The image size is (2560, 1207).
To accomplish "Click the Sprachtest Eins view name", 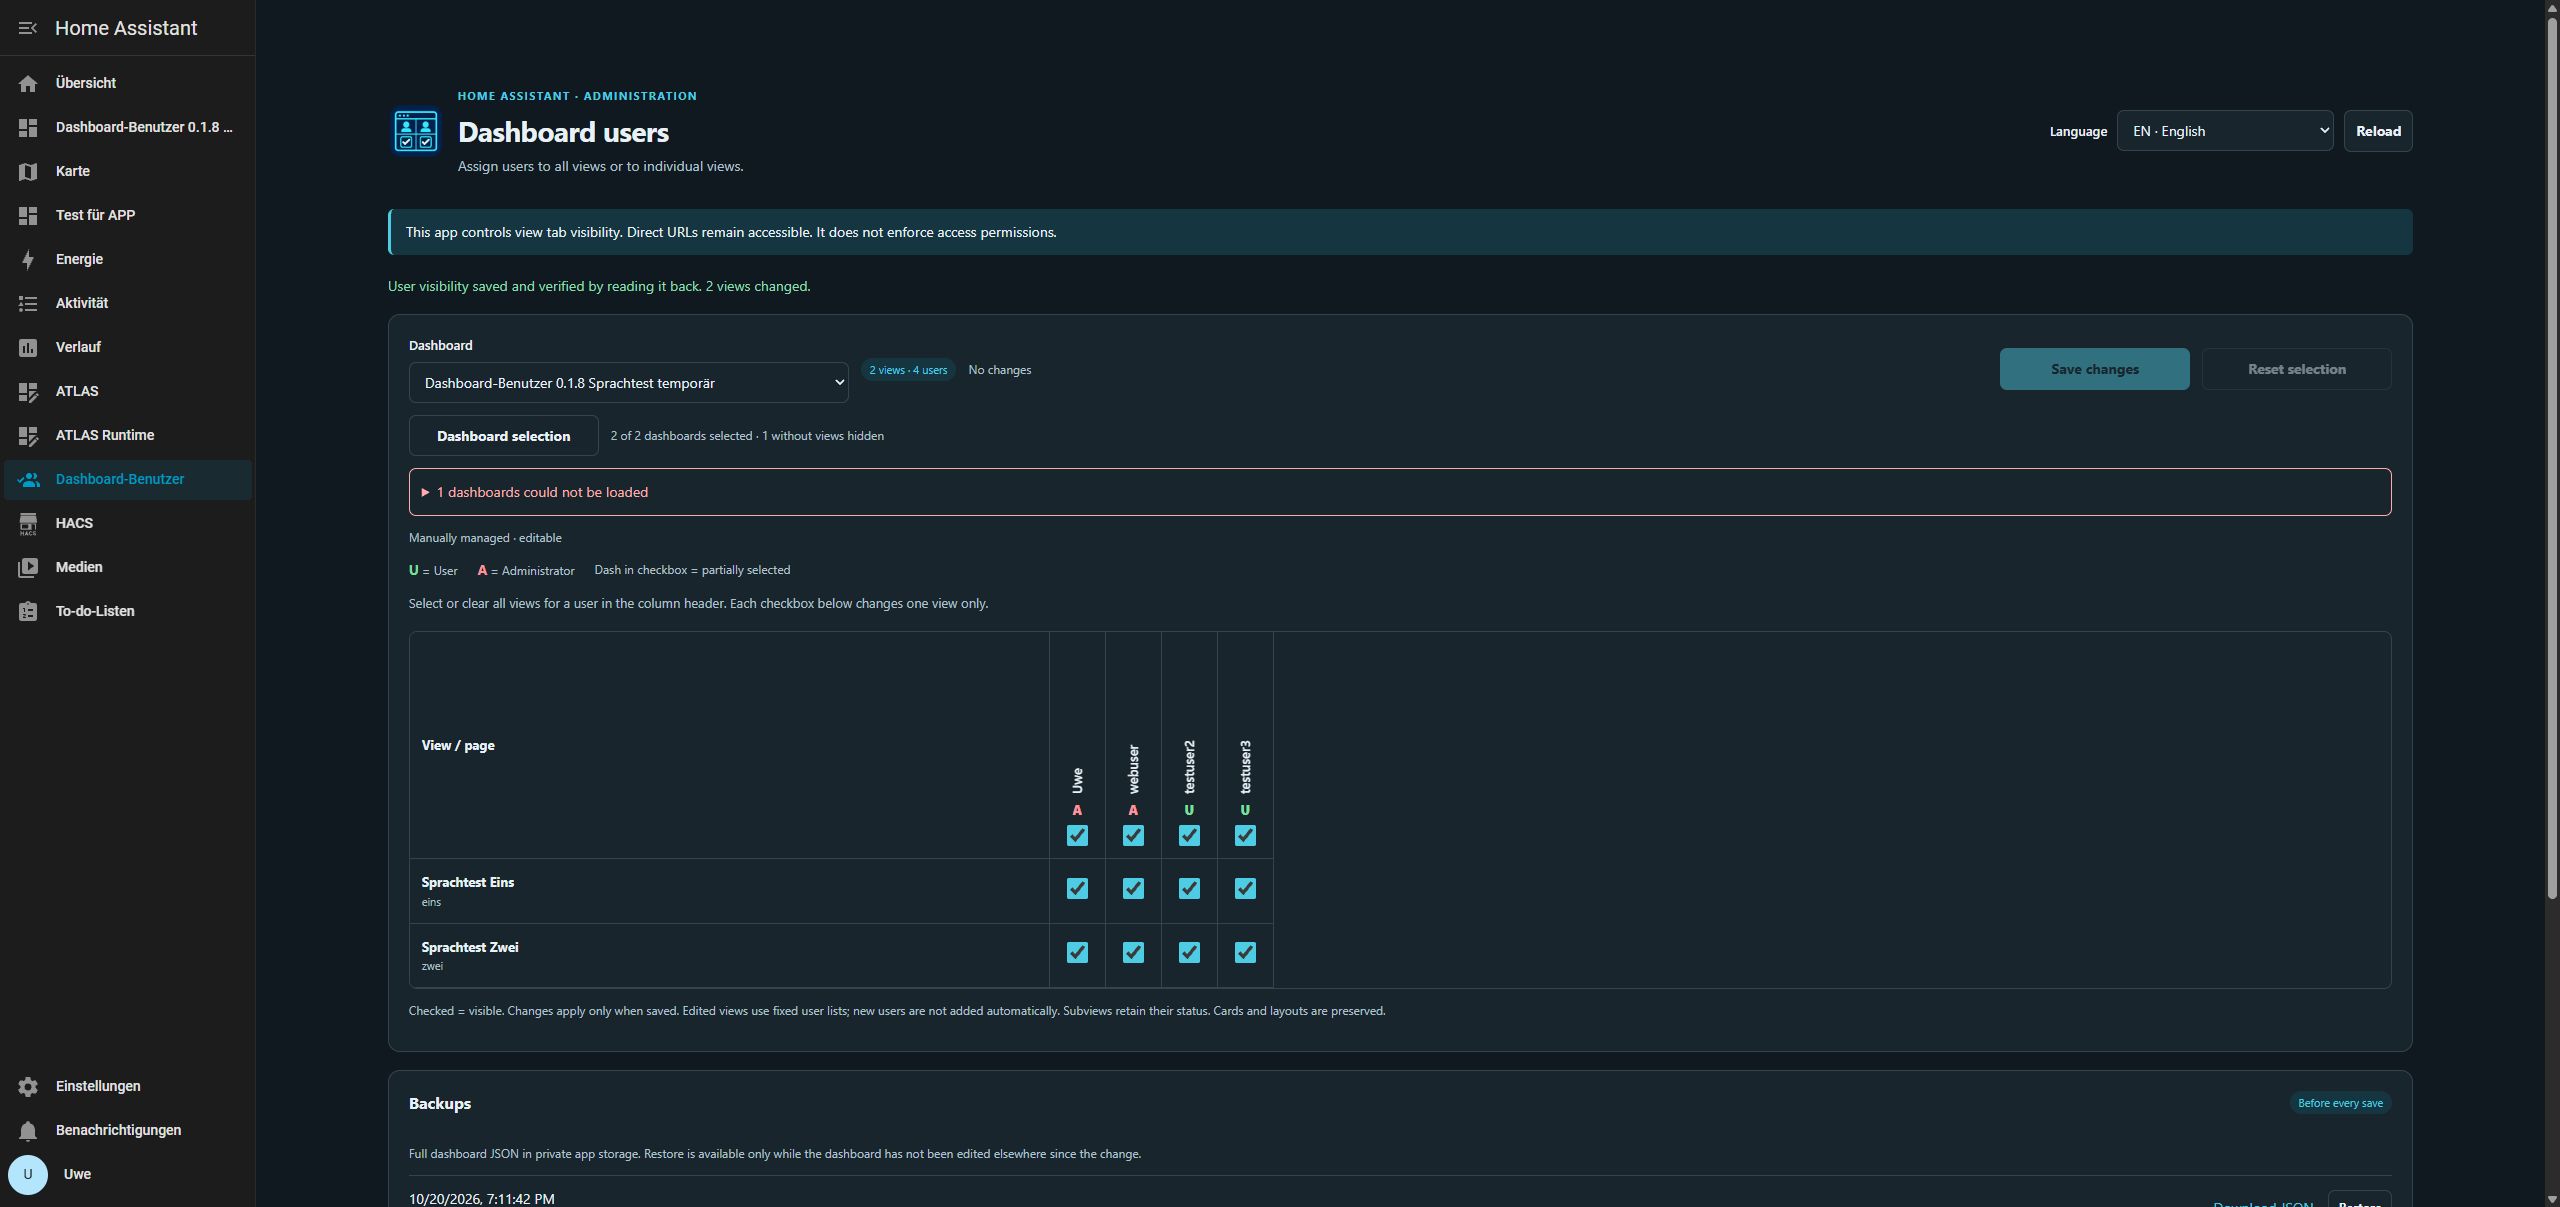I will click(x=467, y=882).
